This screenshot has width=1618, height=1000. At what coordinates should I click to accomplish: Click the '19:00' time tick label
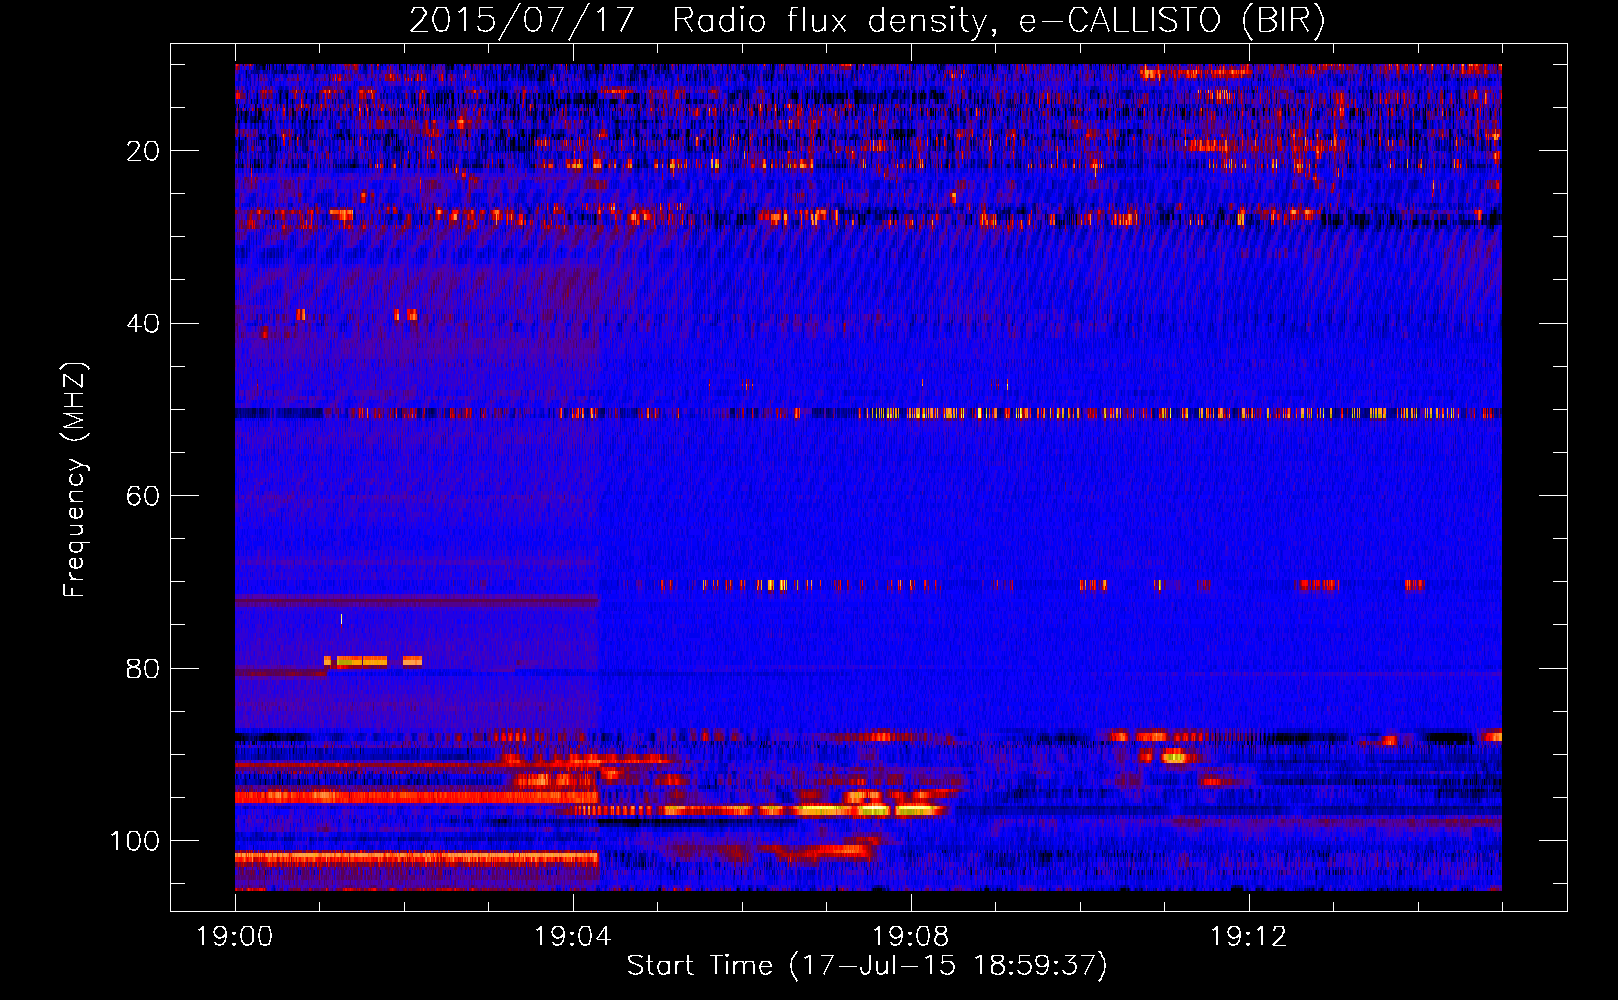point(235,937)
